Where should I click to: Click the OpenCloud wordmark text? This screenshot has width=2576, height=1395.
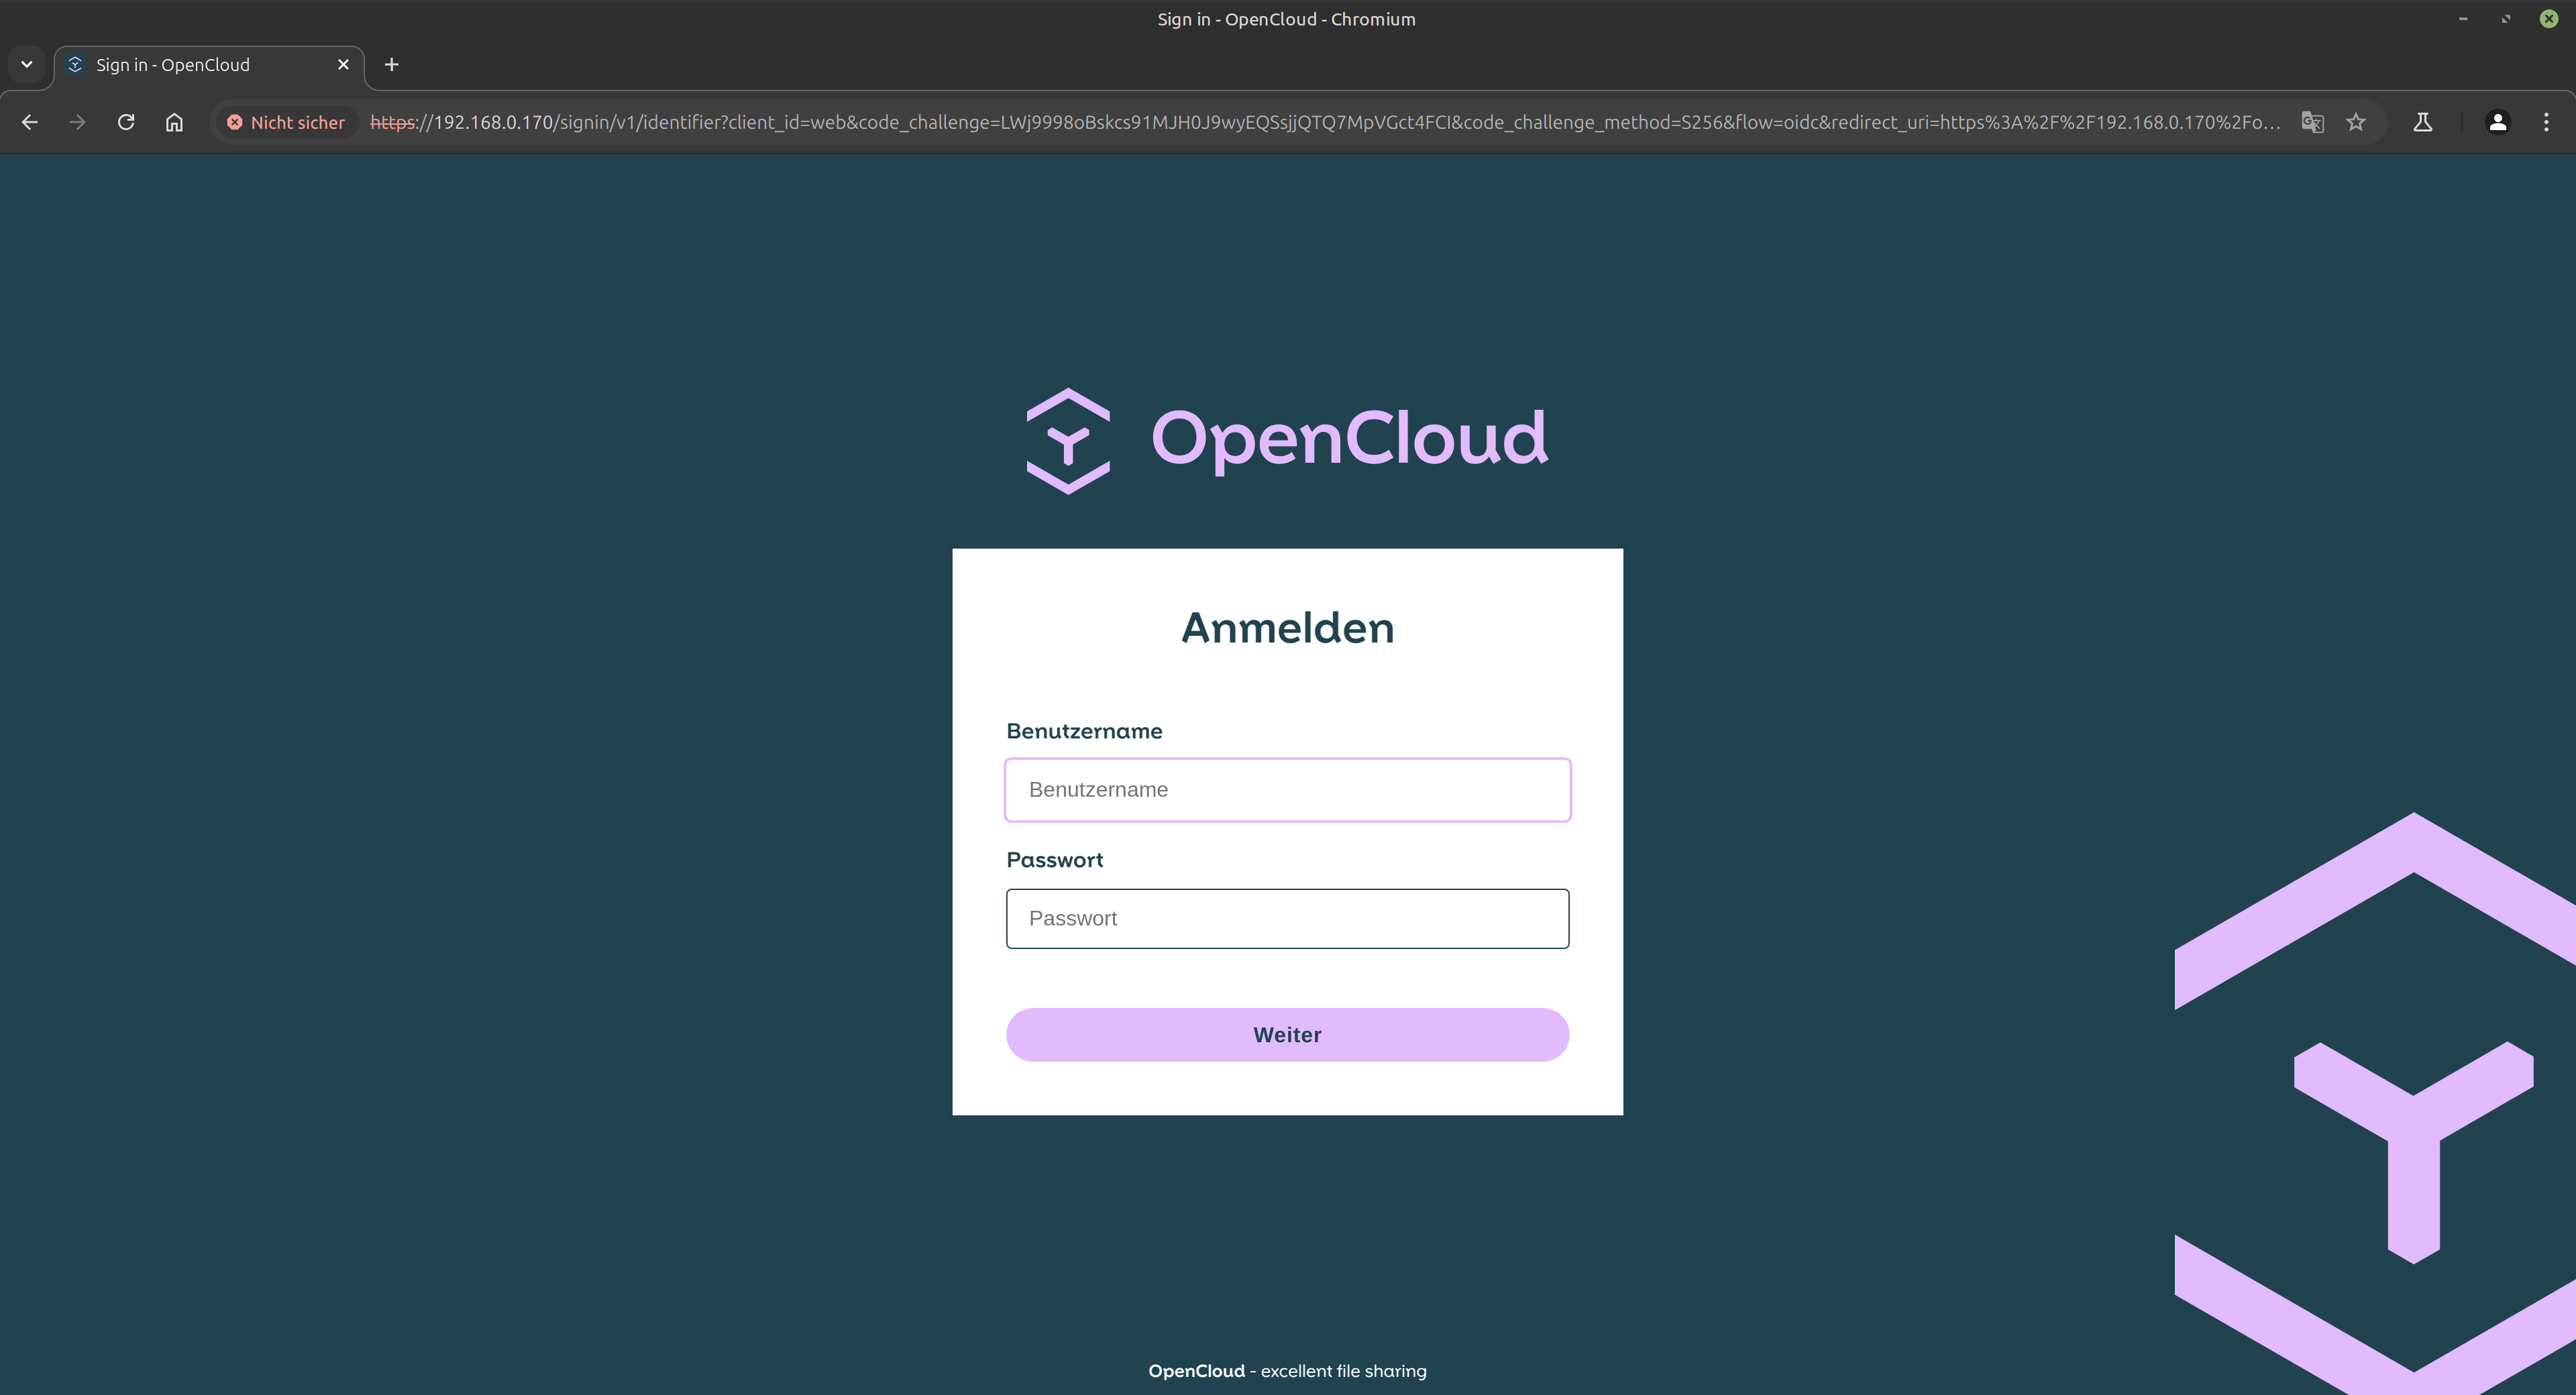[x=1350, y=441]
